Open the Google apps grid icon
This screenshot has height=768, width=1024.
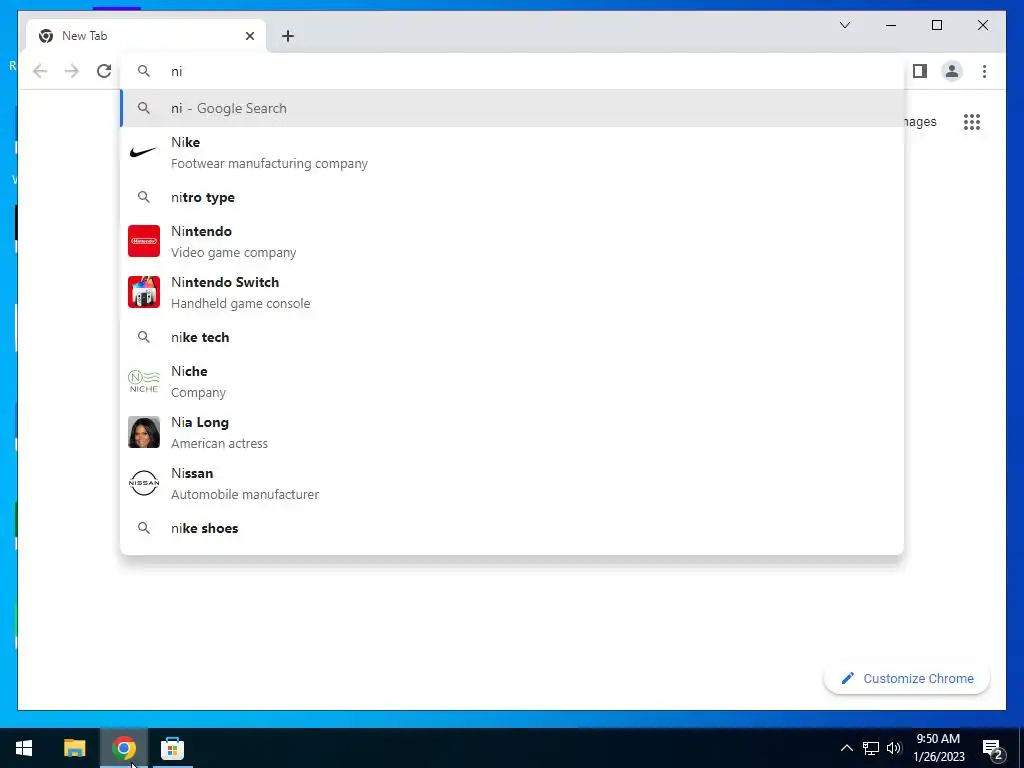tap(972, 122)
